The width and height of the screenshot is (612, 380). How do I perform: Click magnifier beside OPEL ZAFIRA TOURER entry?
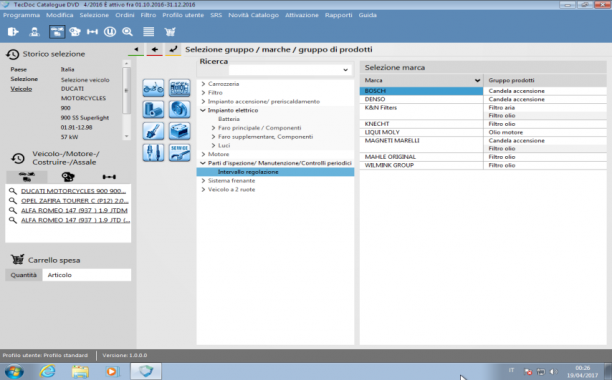pyautogui.click(x=13, y=201)
